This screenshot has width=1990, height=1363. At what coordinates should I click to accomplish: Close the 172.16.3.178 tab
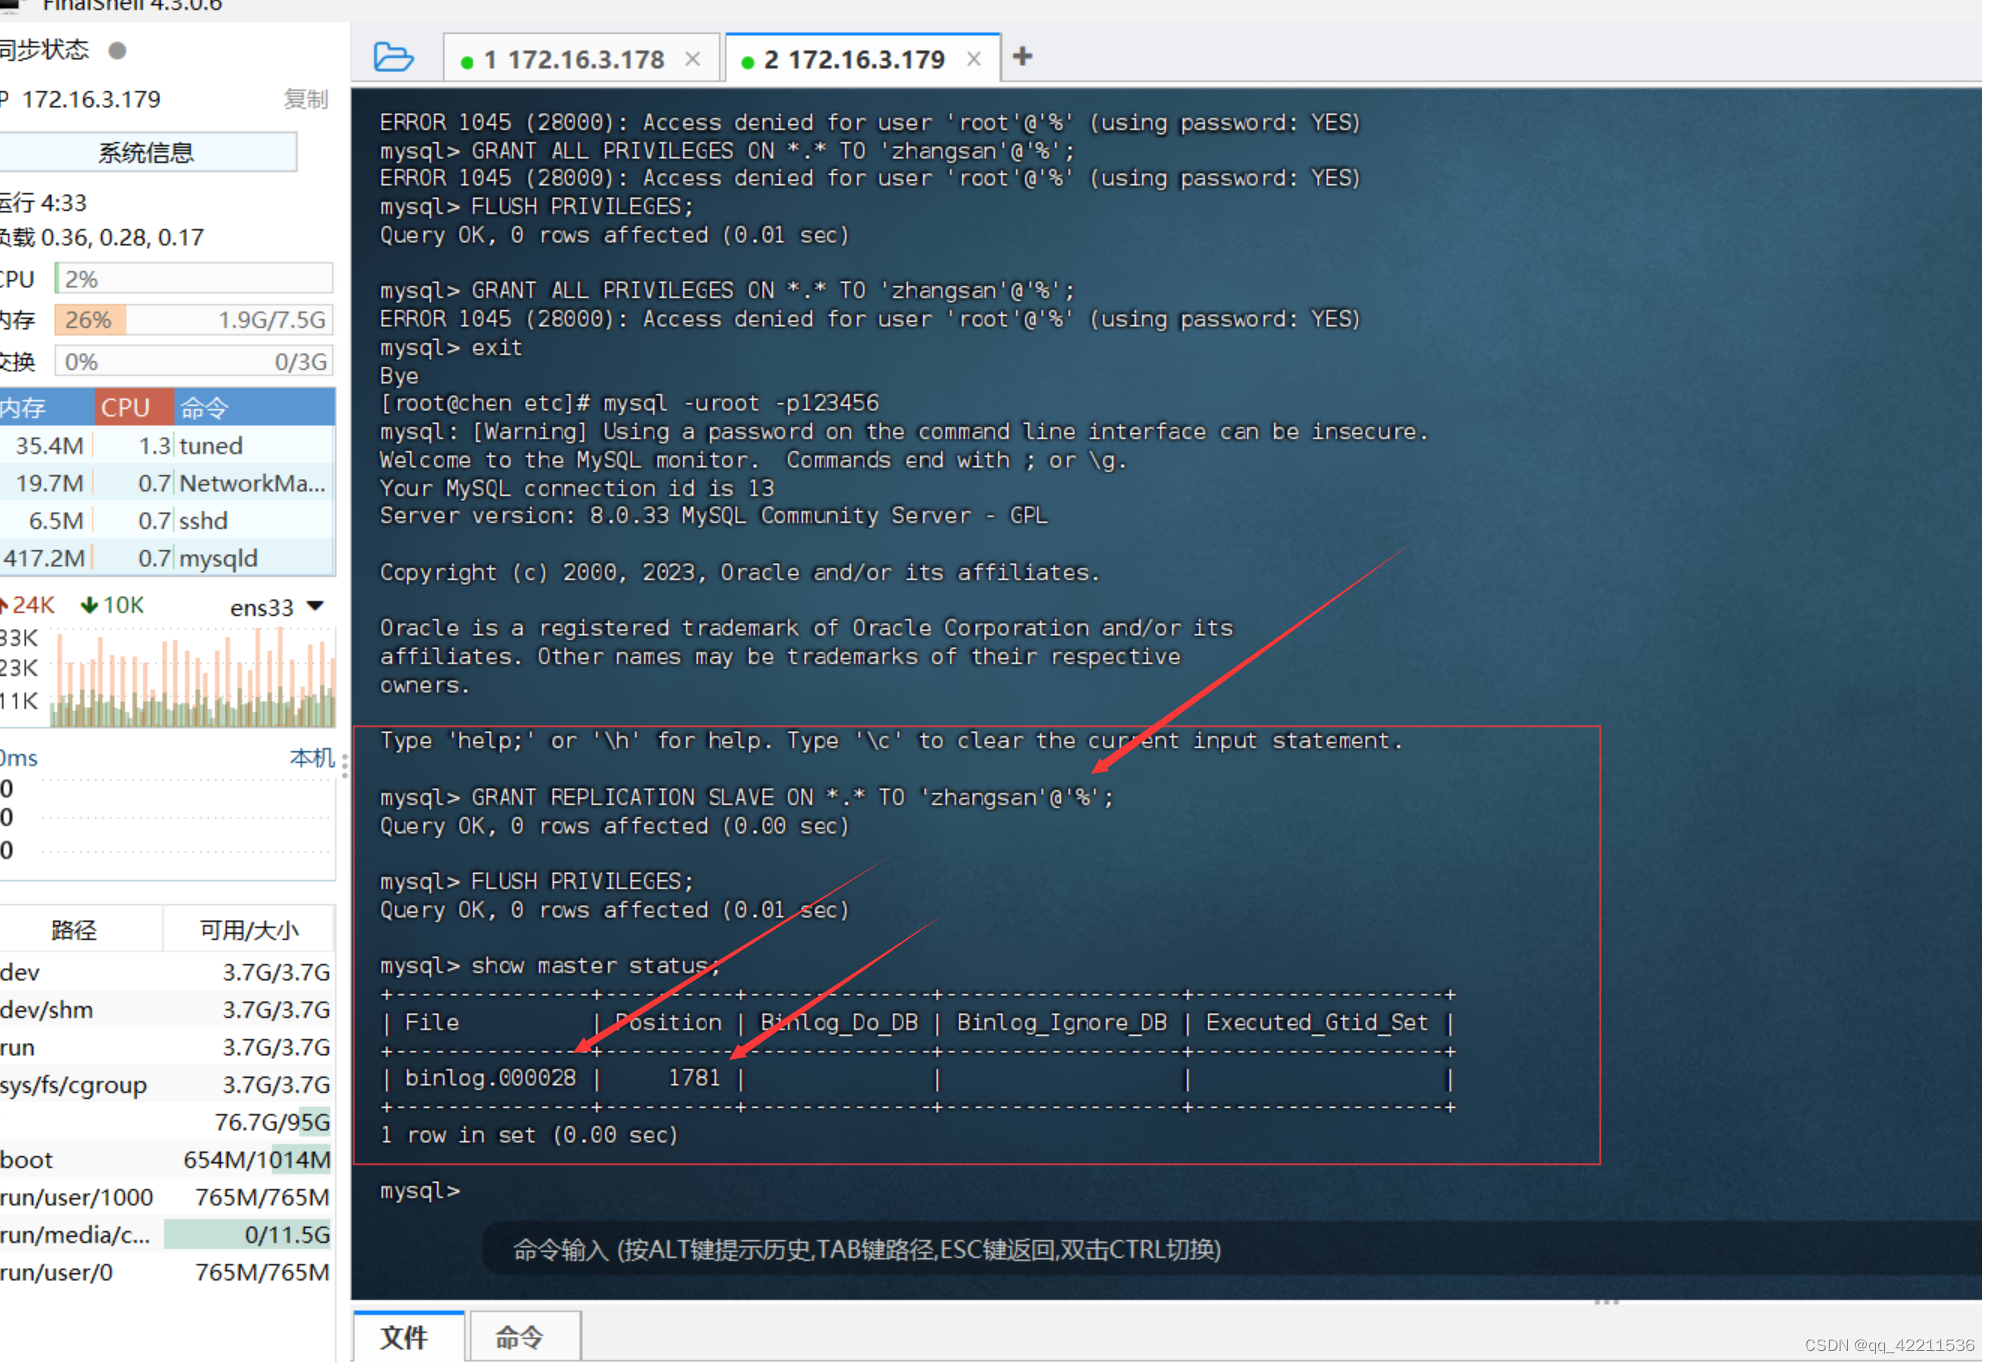coord(692,59)
